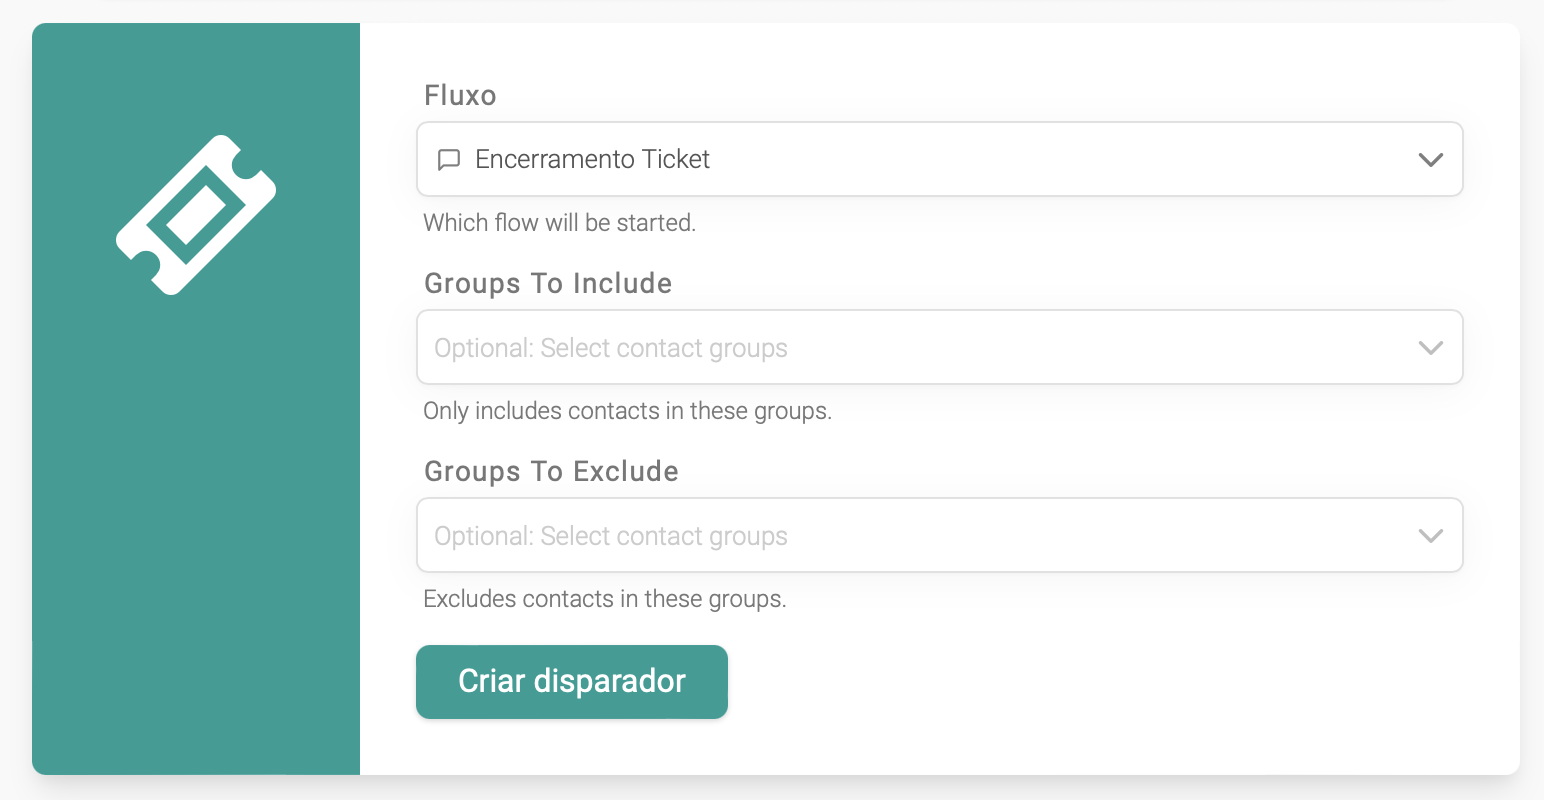This screenshot has height=800, width=1544.
Task: Click the Fluxo label
Action: coord(460,96)
